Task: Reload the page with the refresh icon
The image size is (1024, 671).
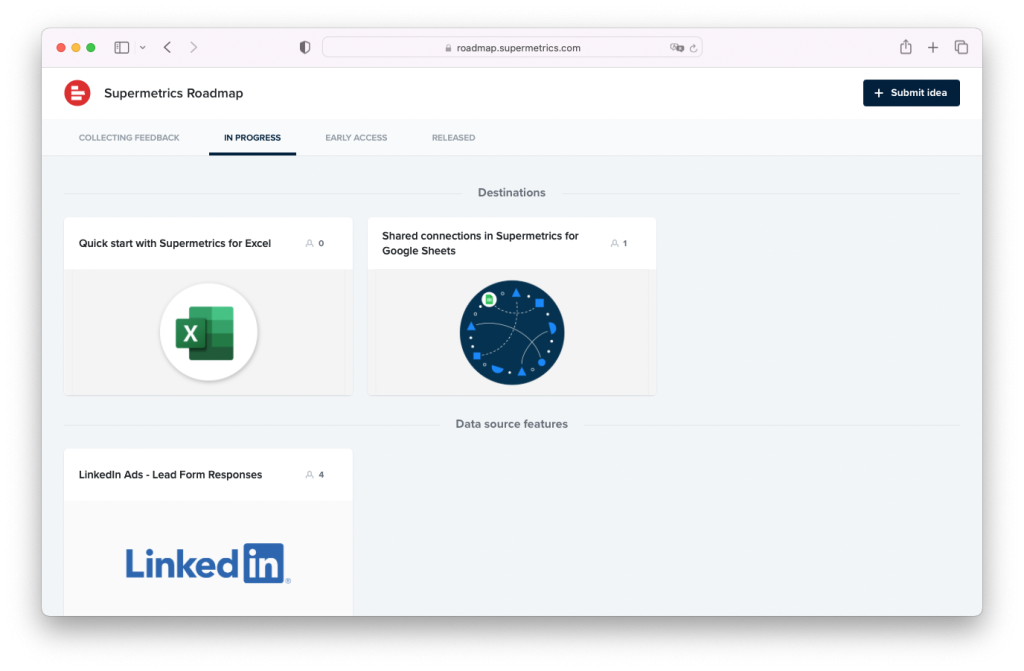Action: coord(694,48)
